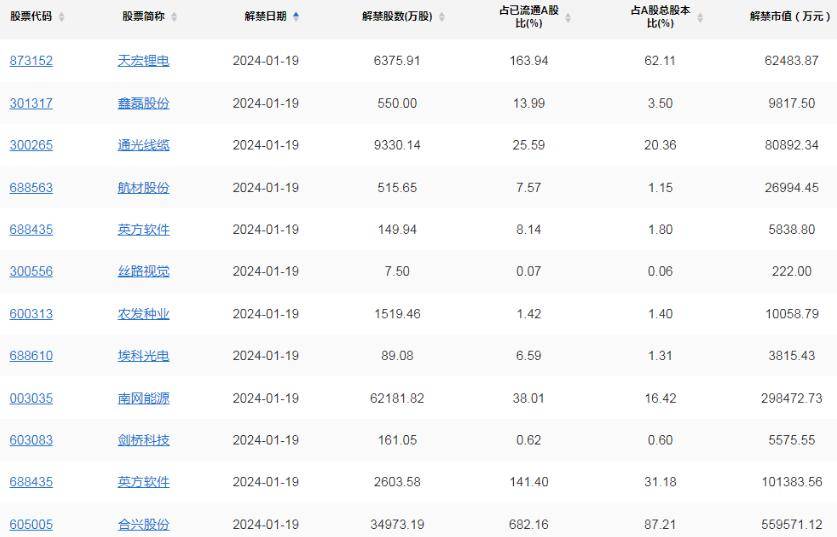Open stock code 301317 link
The image size is (837, 537).
(x=31, y=103)
